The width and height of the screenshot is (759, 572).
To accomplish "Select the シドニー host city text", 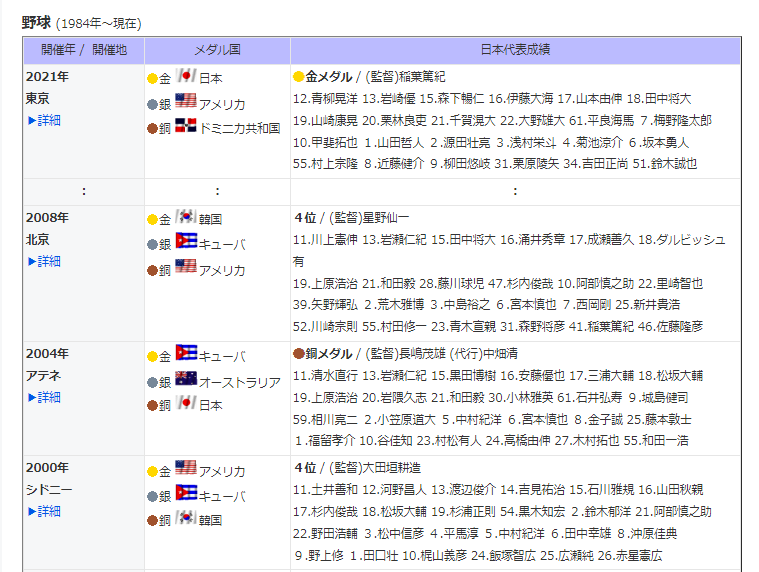I will click(x=49, y=489).
